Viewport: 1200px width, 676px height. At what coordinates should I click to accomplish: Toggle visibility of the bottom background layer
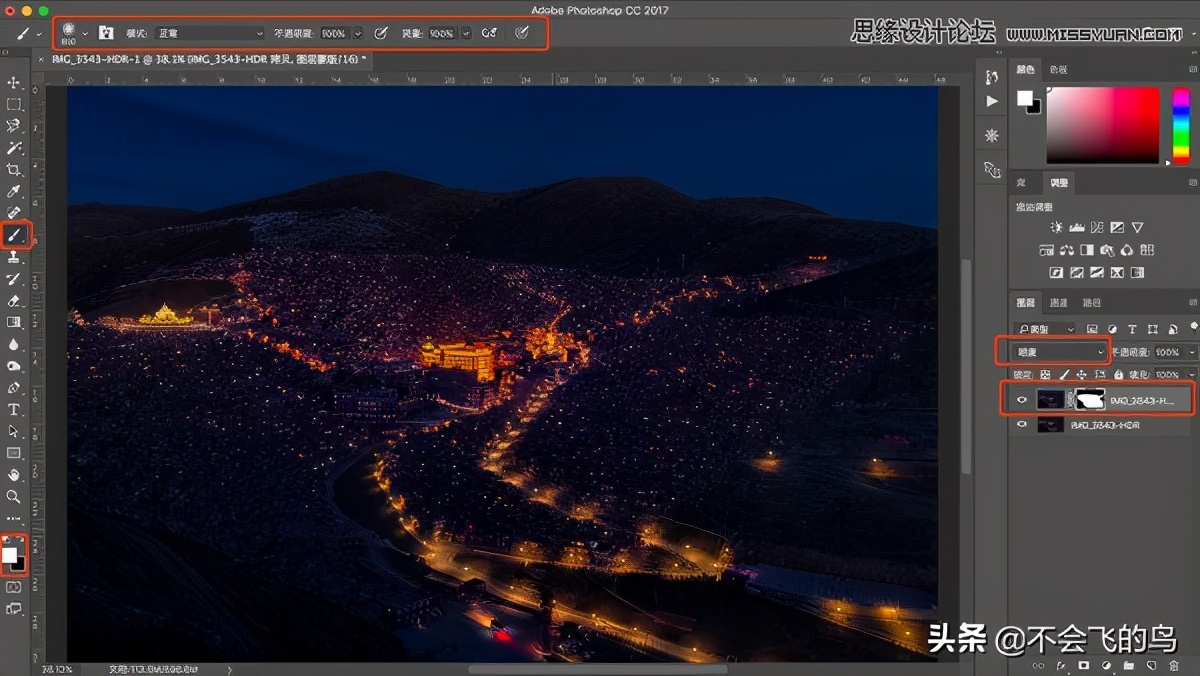tap(1022, 423)
